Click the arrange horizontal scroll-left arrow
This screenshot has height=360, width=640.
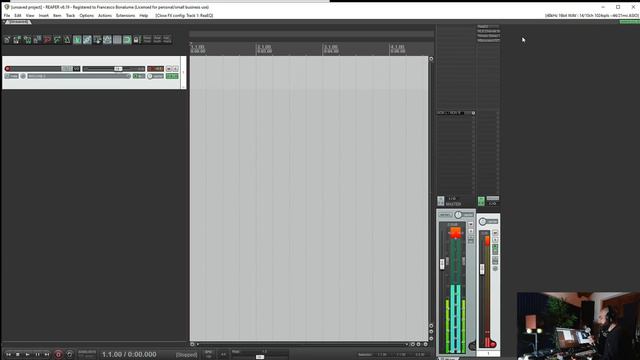198,344
